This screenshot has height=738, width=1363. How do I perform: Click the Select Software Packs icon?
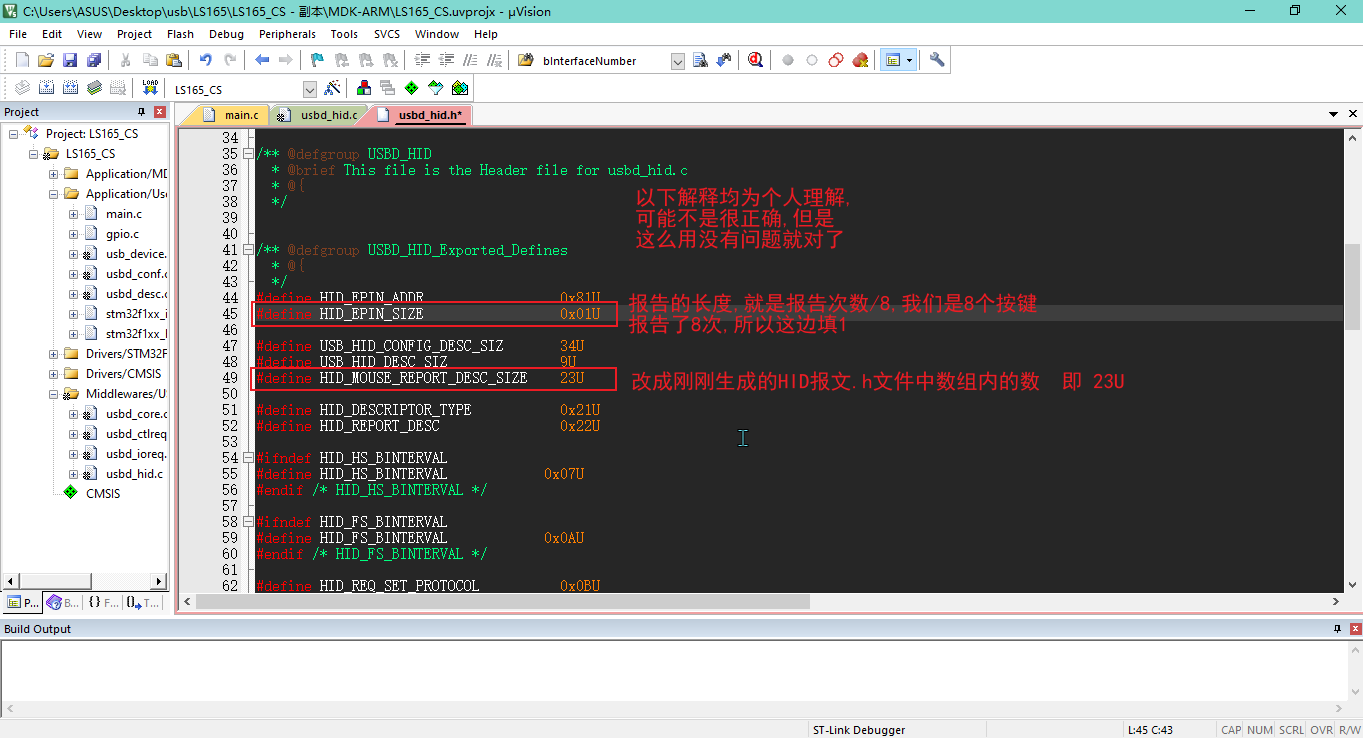click(436, 88)
